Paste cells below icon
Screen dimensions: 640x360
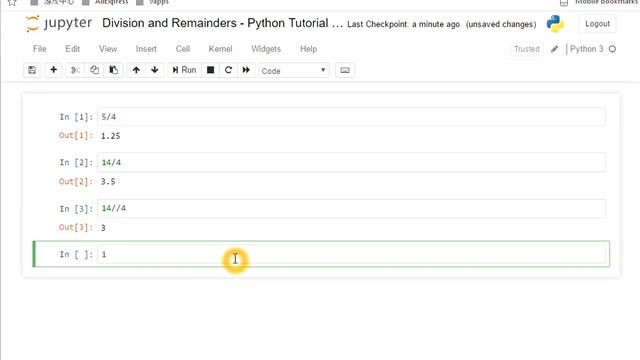(113, 70)
